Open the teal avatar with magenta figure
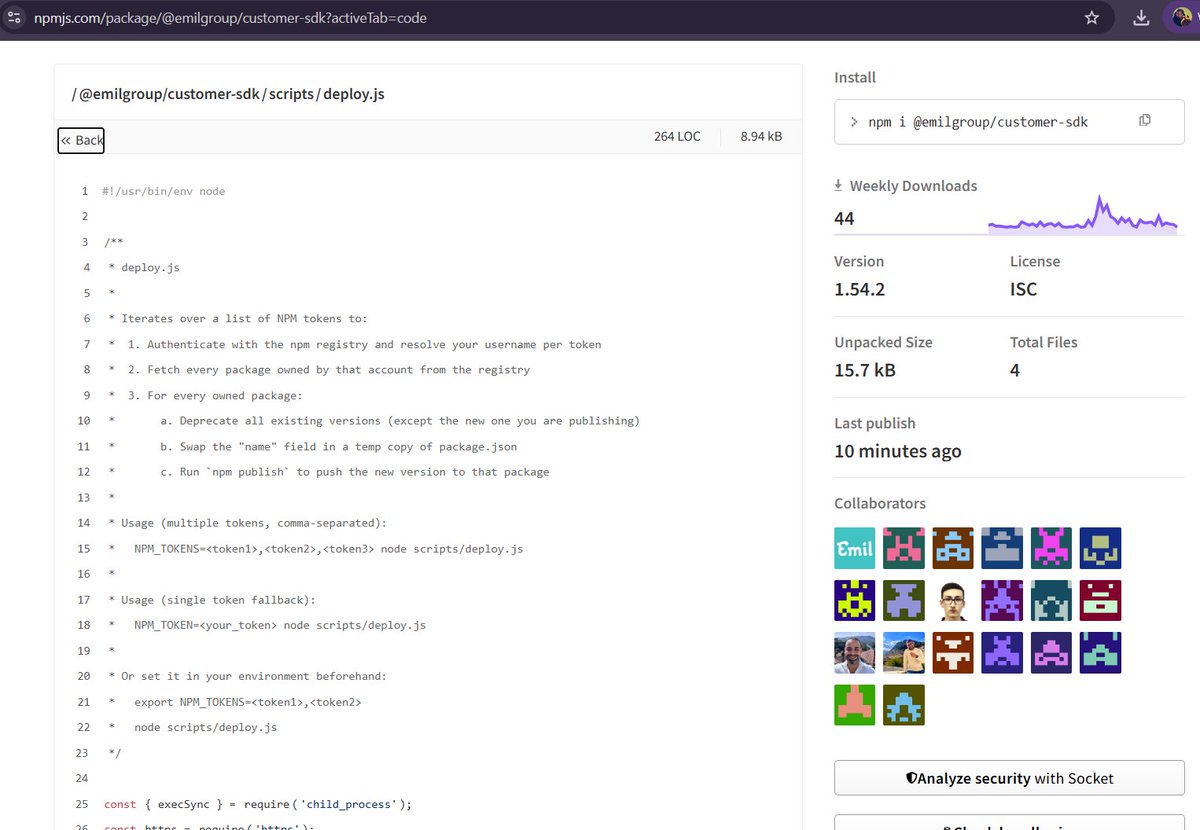Image resolution: width=1200 pixels, height=830 pixels. [1051, 548]
